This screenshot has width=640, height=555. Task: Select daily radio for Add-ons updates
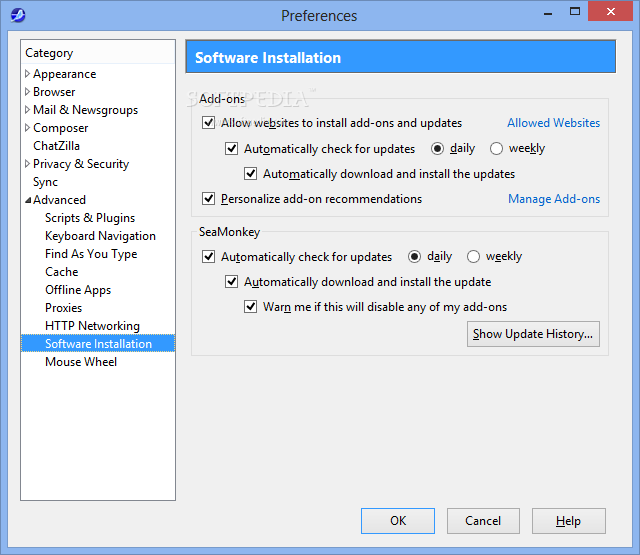(437, 149)
